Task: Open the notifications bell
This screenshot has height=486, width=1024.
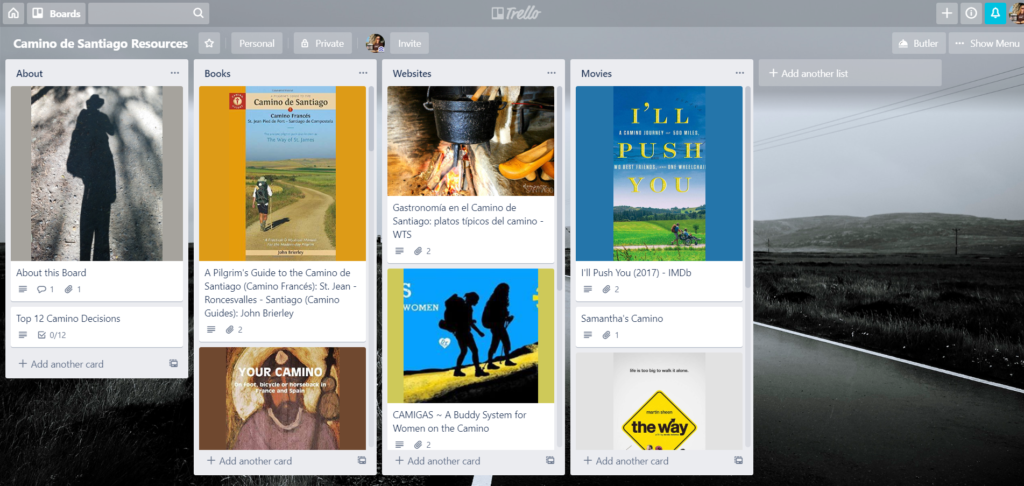Action: coord(995,13)
